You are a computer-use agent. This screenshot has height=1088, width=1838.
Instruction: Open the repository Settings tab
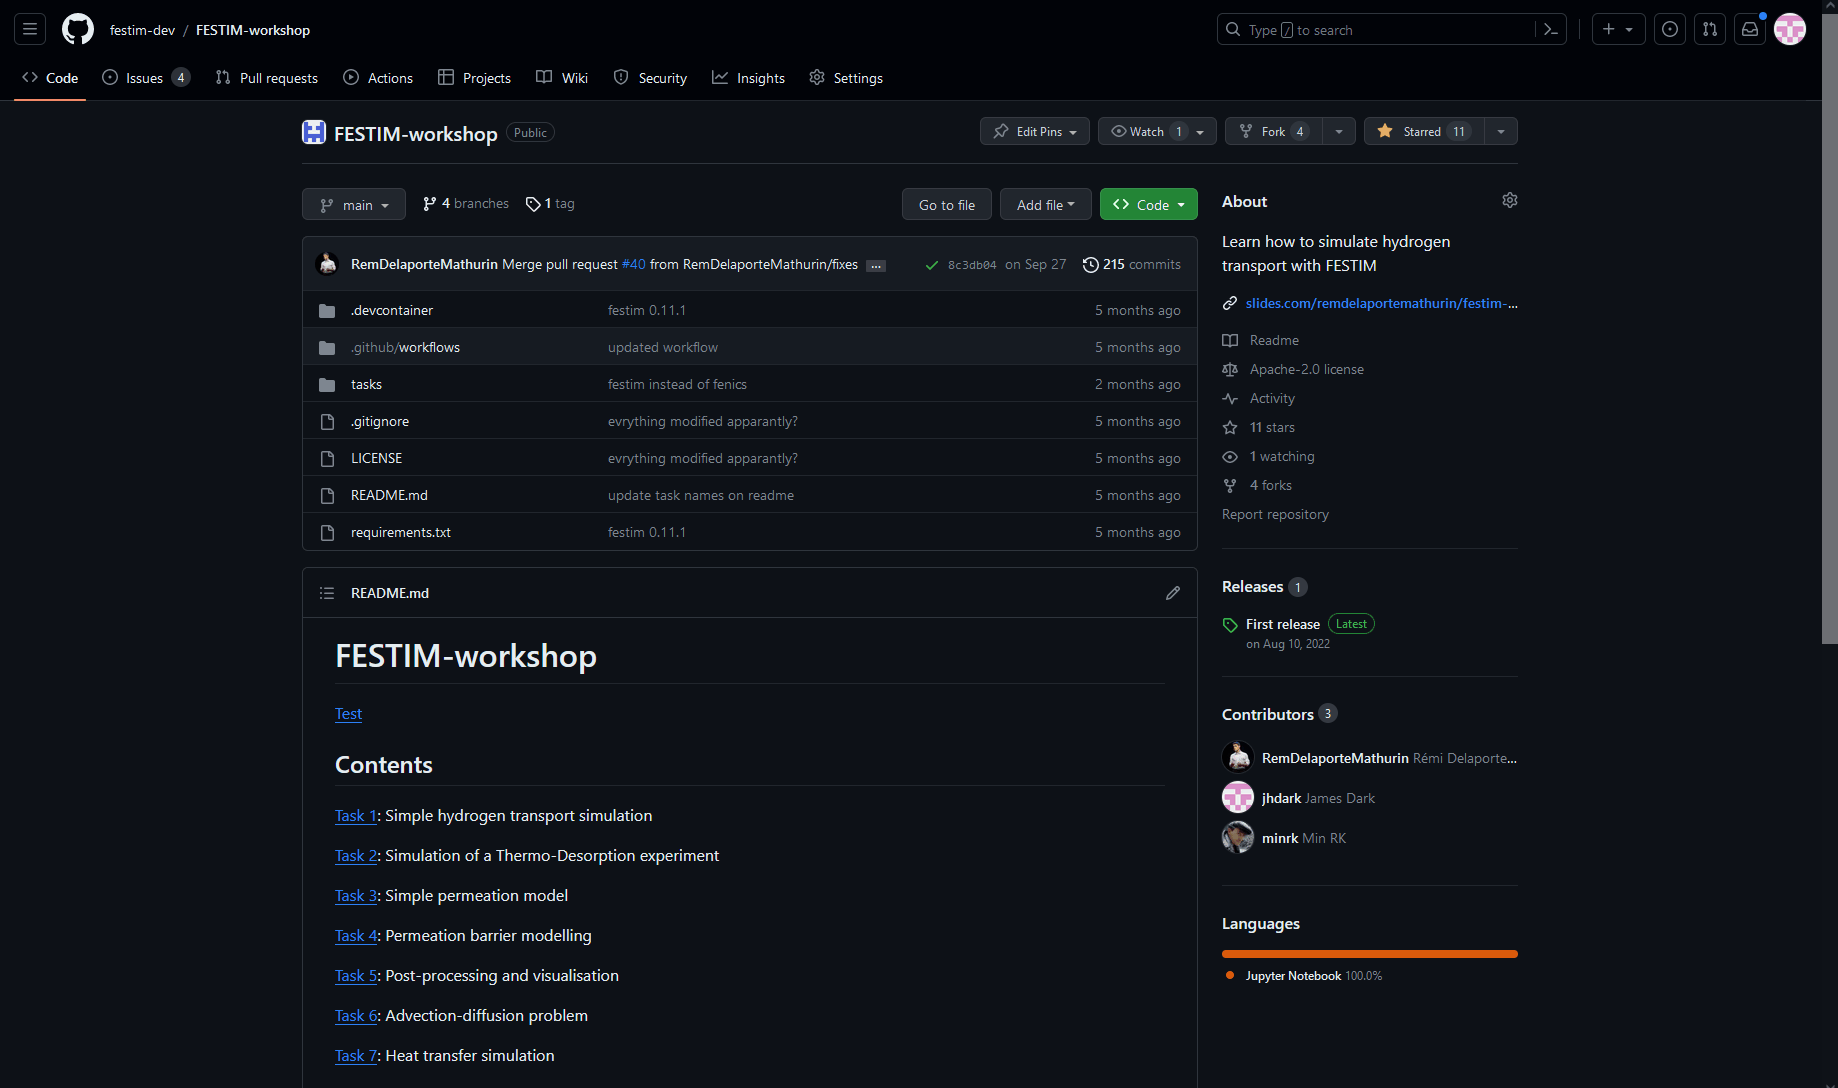coord(846,78)
